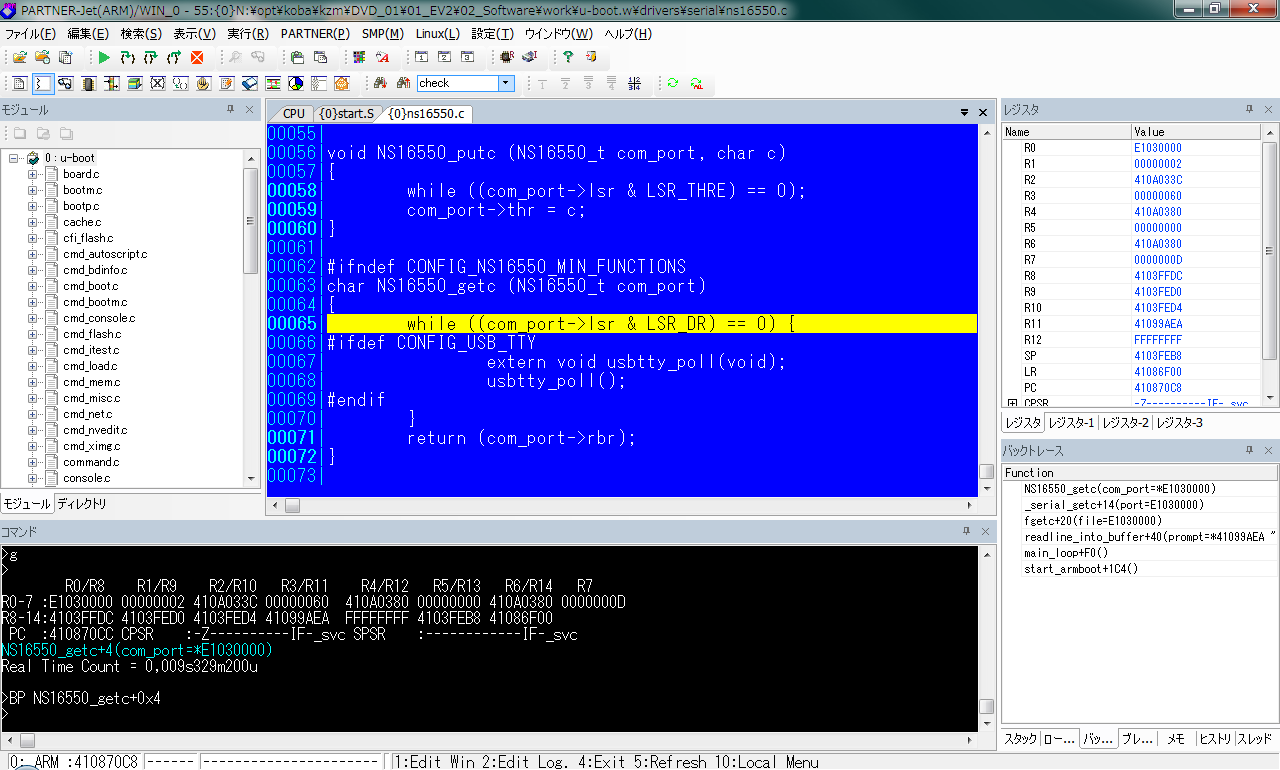
Task: Click the Value column header in registers
Action: point(1197,132)
